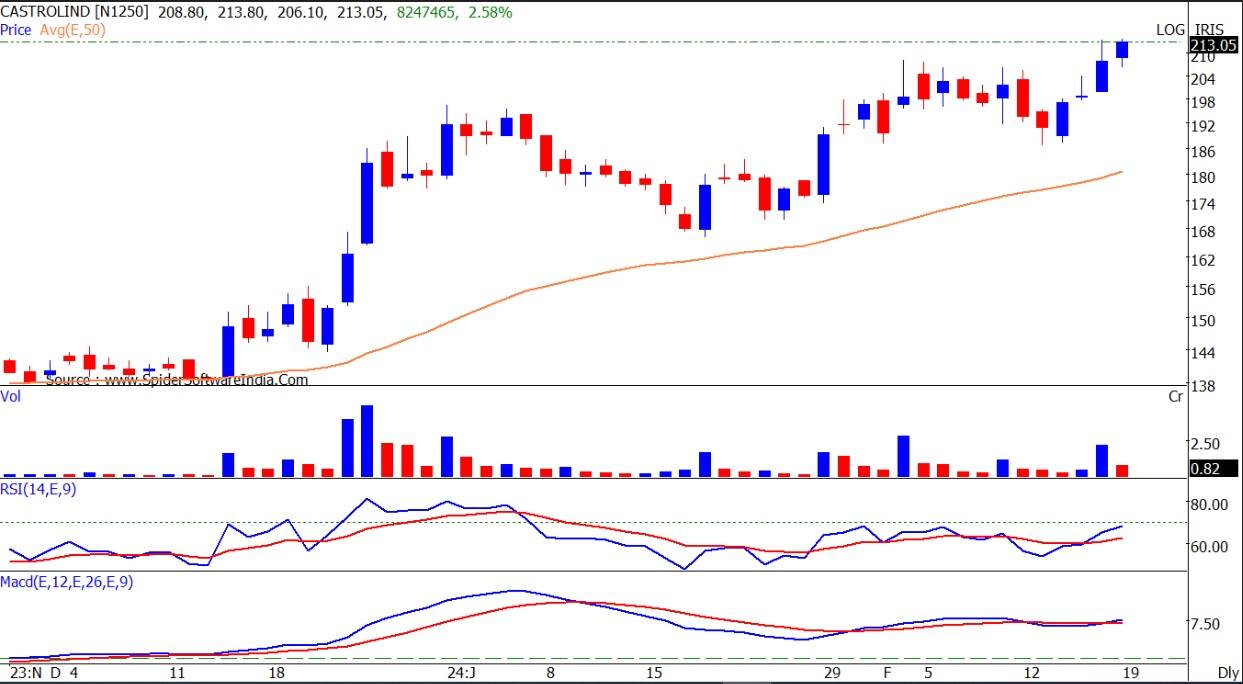Click the 19 date axis label
The image size is (1243, 684).
click(1130, 673)
